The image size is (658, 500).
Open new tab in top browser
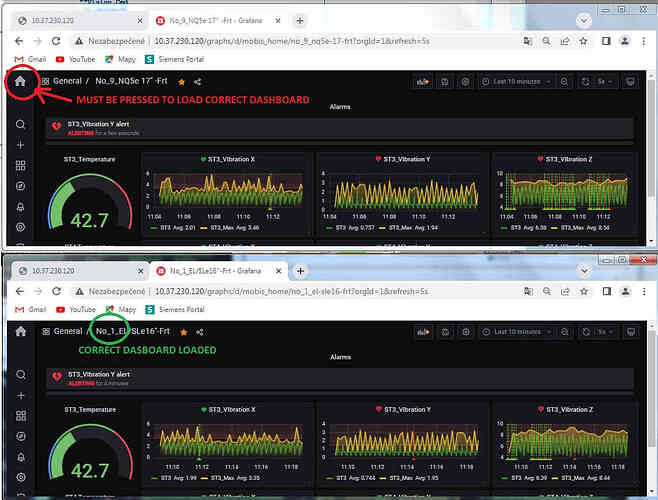(x=300, y=21)
